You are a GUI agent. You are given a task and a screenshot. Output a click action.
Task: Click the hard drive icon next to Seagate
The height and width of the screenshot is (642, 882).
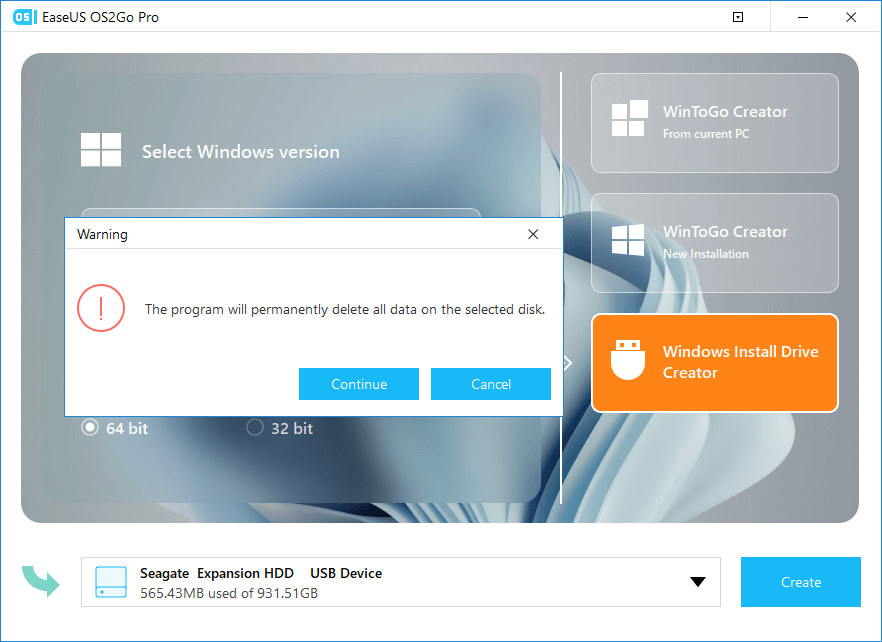[111, 582]
